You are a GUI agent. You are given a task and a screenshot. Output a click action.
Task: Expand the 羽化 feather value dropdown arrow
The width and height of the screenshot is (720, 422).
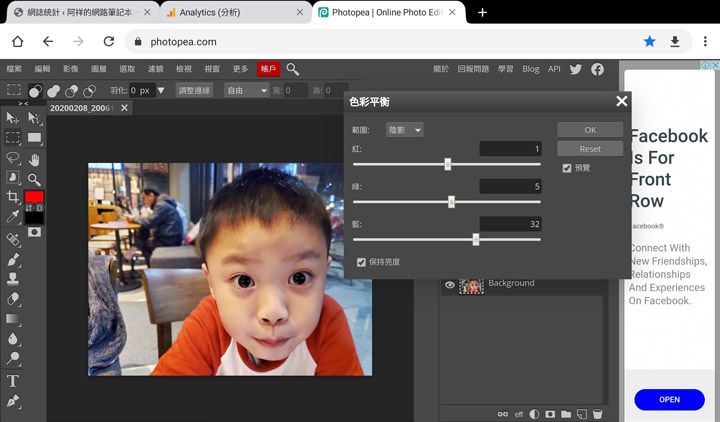pos(161,91)
